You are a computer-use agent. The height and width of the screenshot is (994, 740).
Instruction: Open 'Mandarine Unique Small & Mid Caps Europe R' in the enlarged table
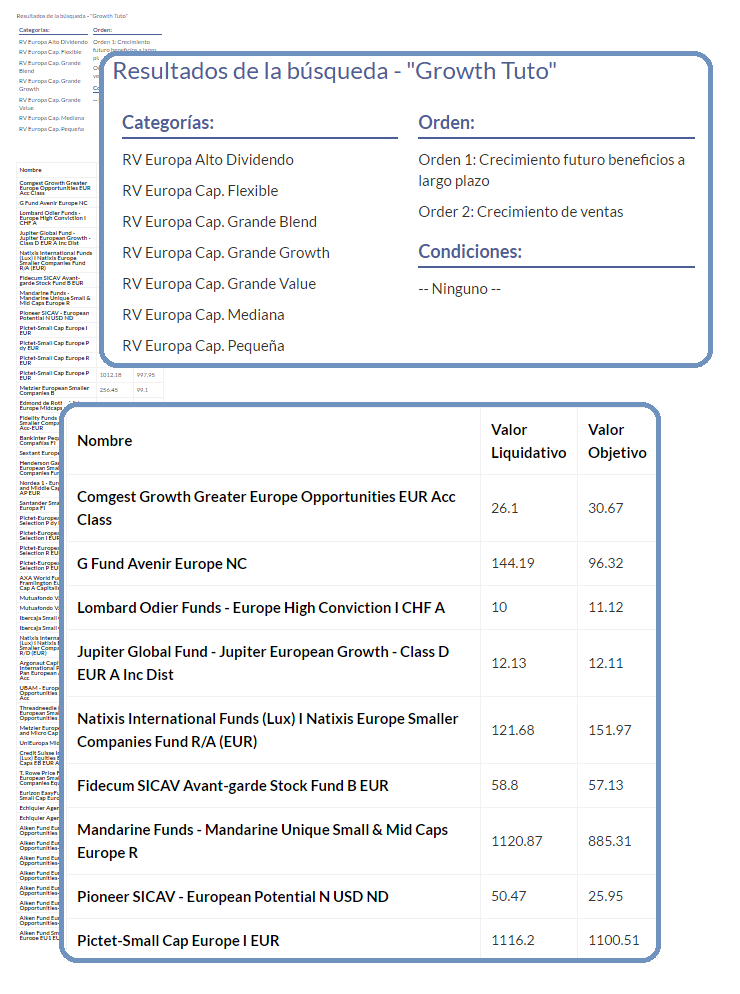click(263, 841)
